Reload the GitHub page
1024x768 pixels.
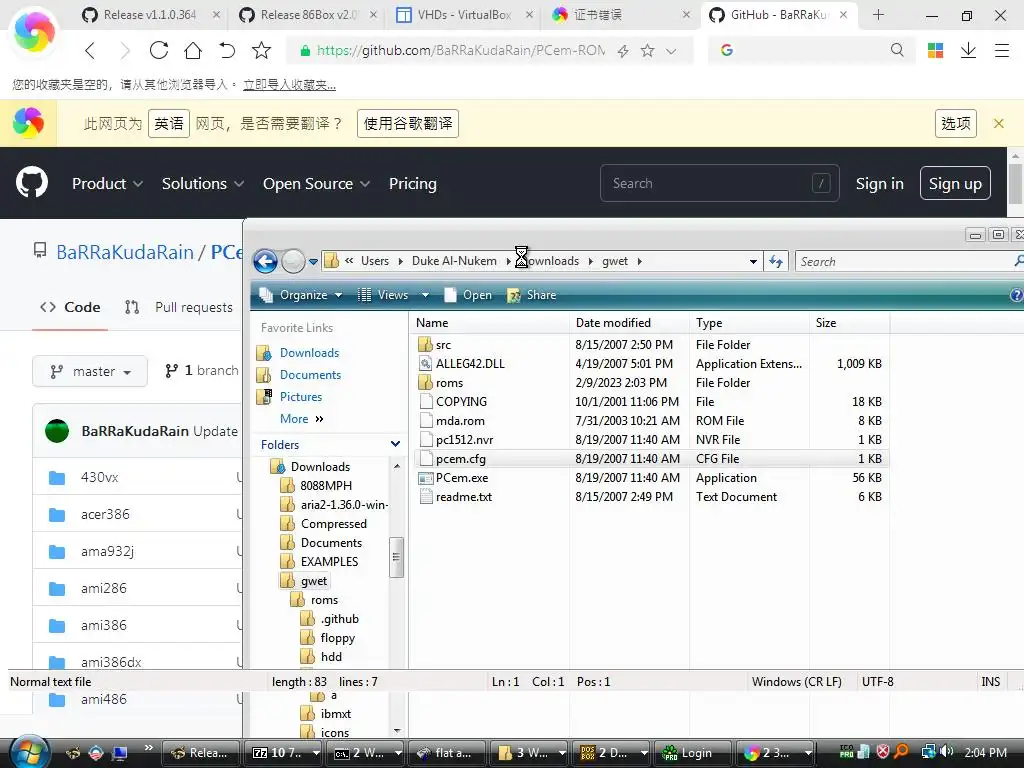point(159,50)
